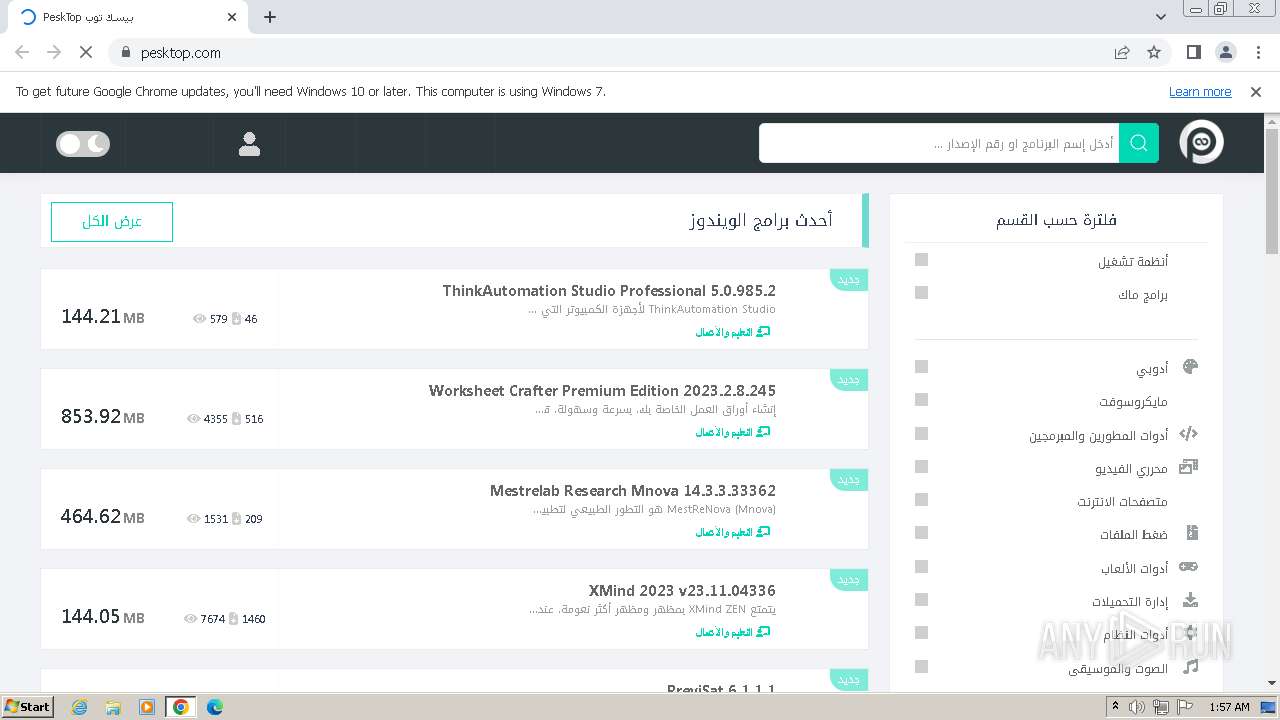
Task: Open Worksheet Crafter Premium Edition 2023.2.8.245
Action: pos(602,391)
